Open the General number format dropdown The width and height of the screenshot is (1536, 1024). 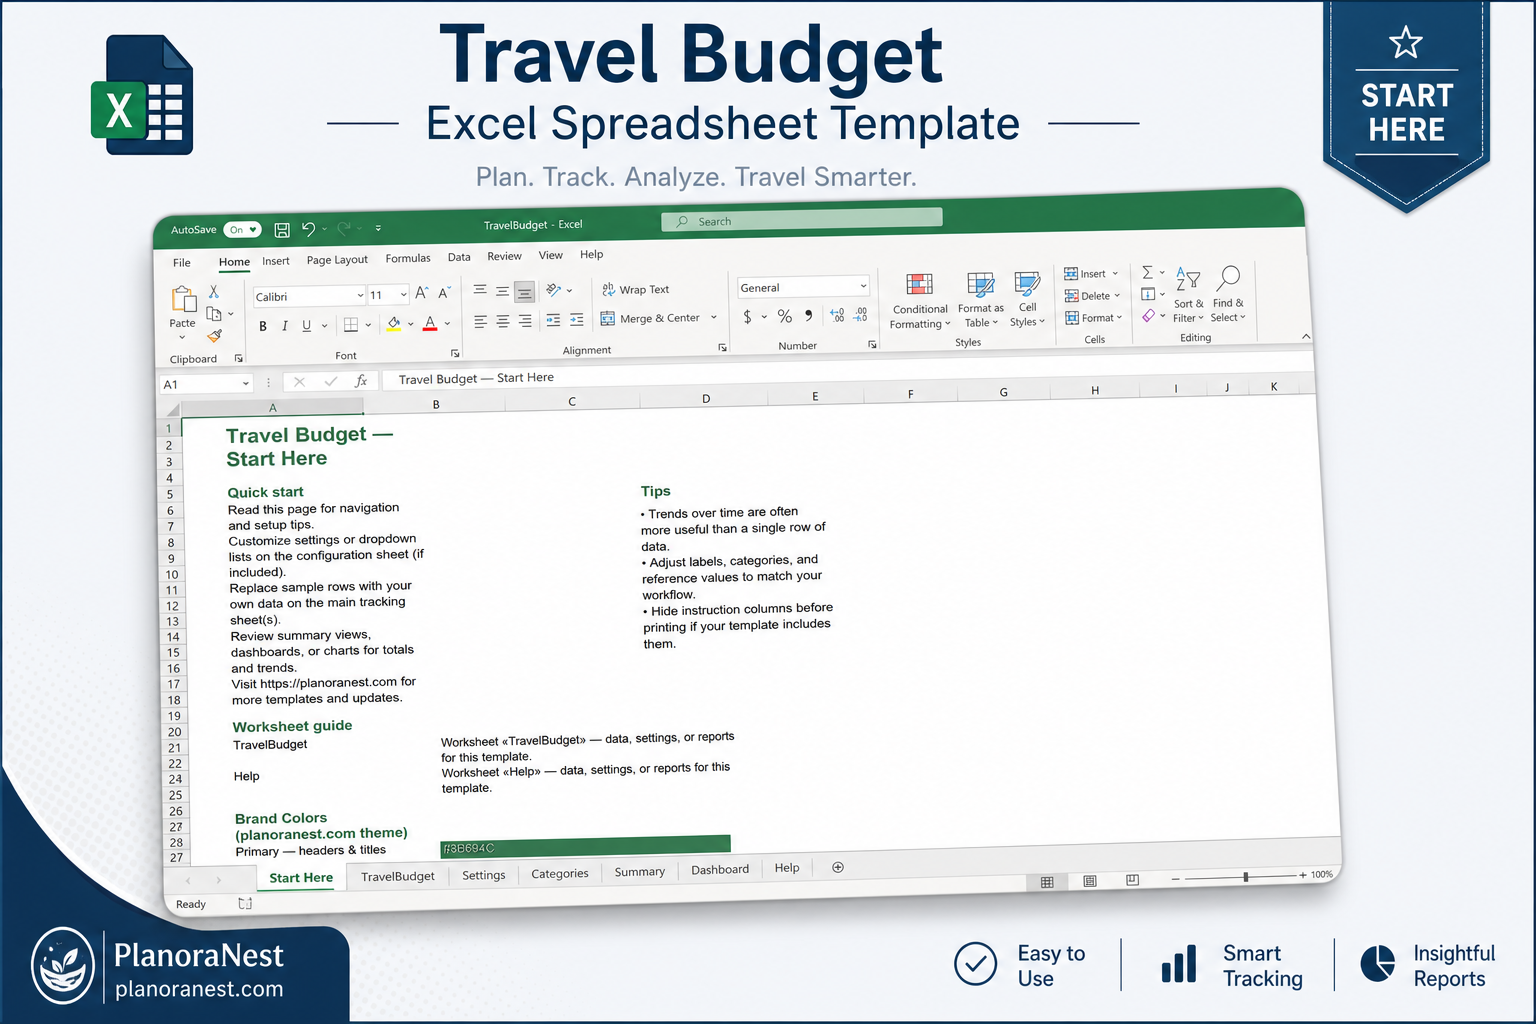863,286
